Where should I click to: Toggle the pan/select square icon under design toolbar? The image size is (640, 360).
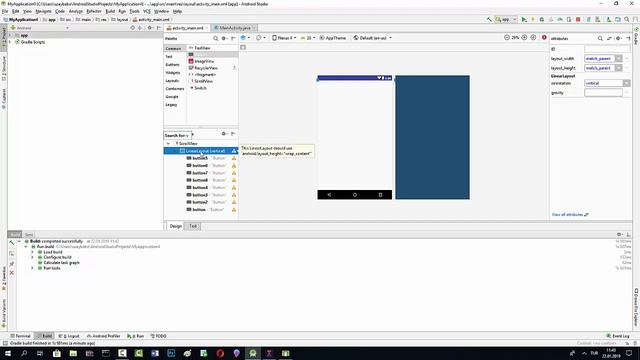click(x=243, y=47)
